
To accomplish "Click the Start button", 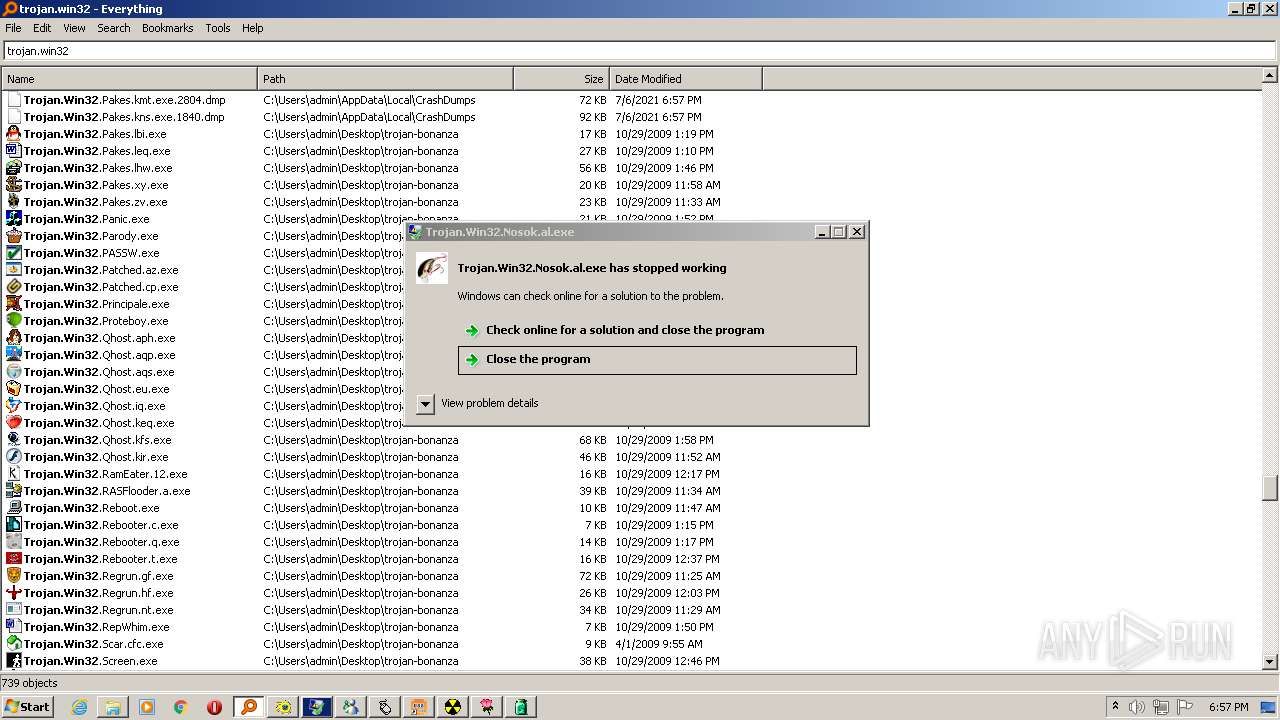I will click(x=28, y=707).
